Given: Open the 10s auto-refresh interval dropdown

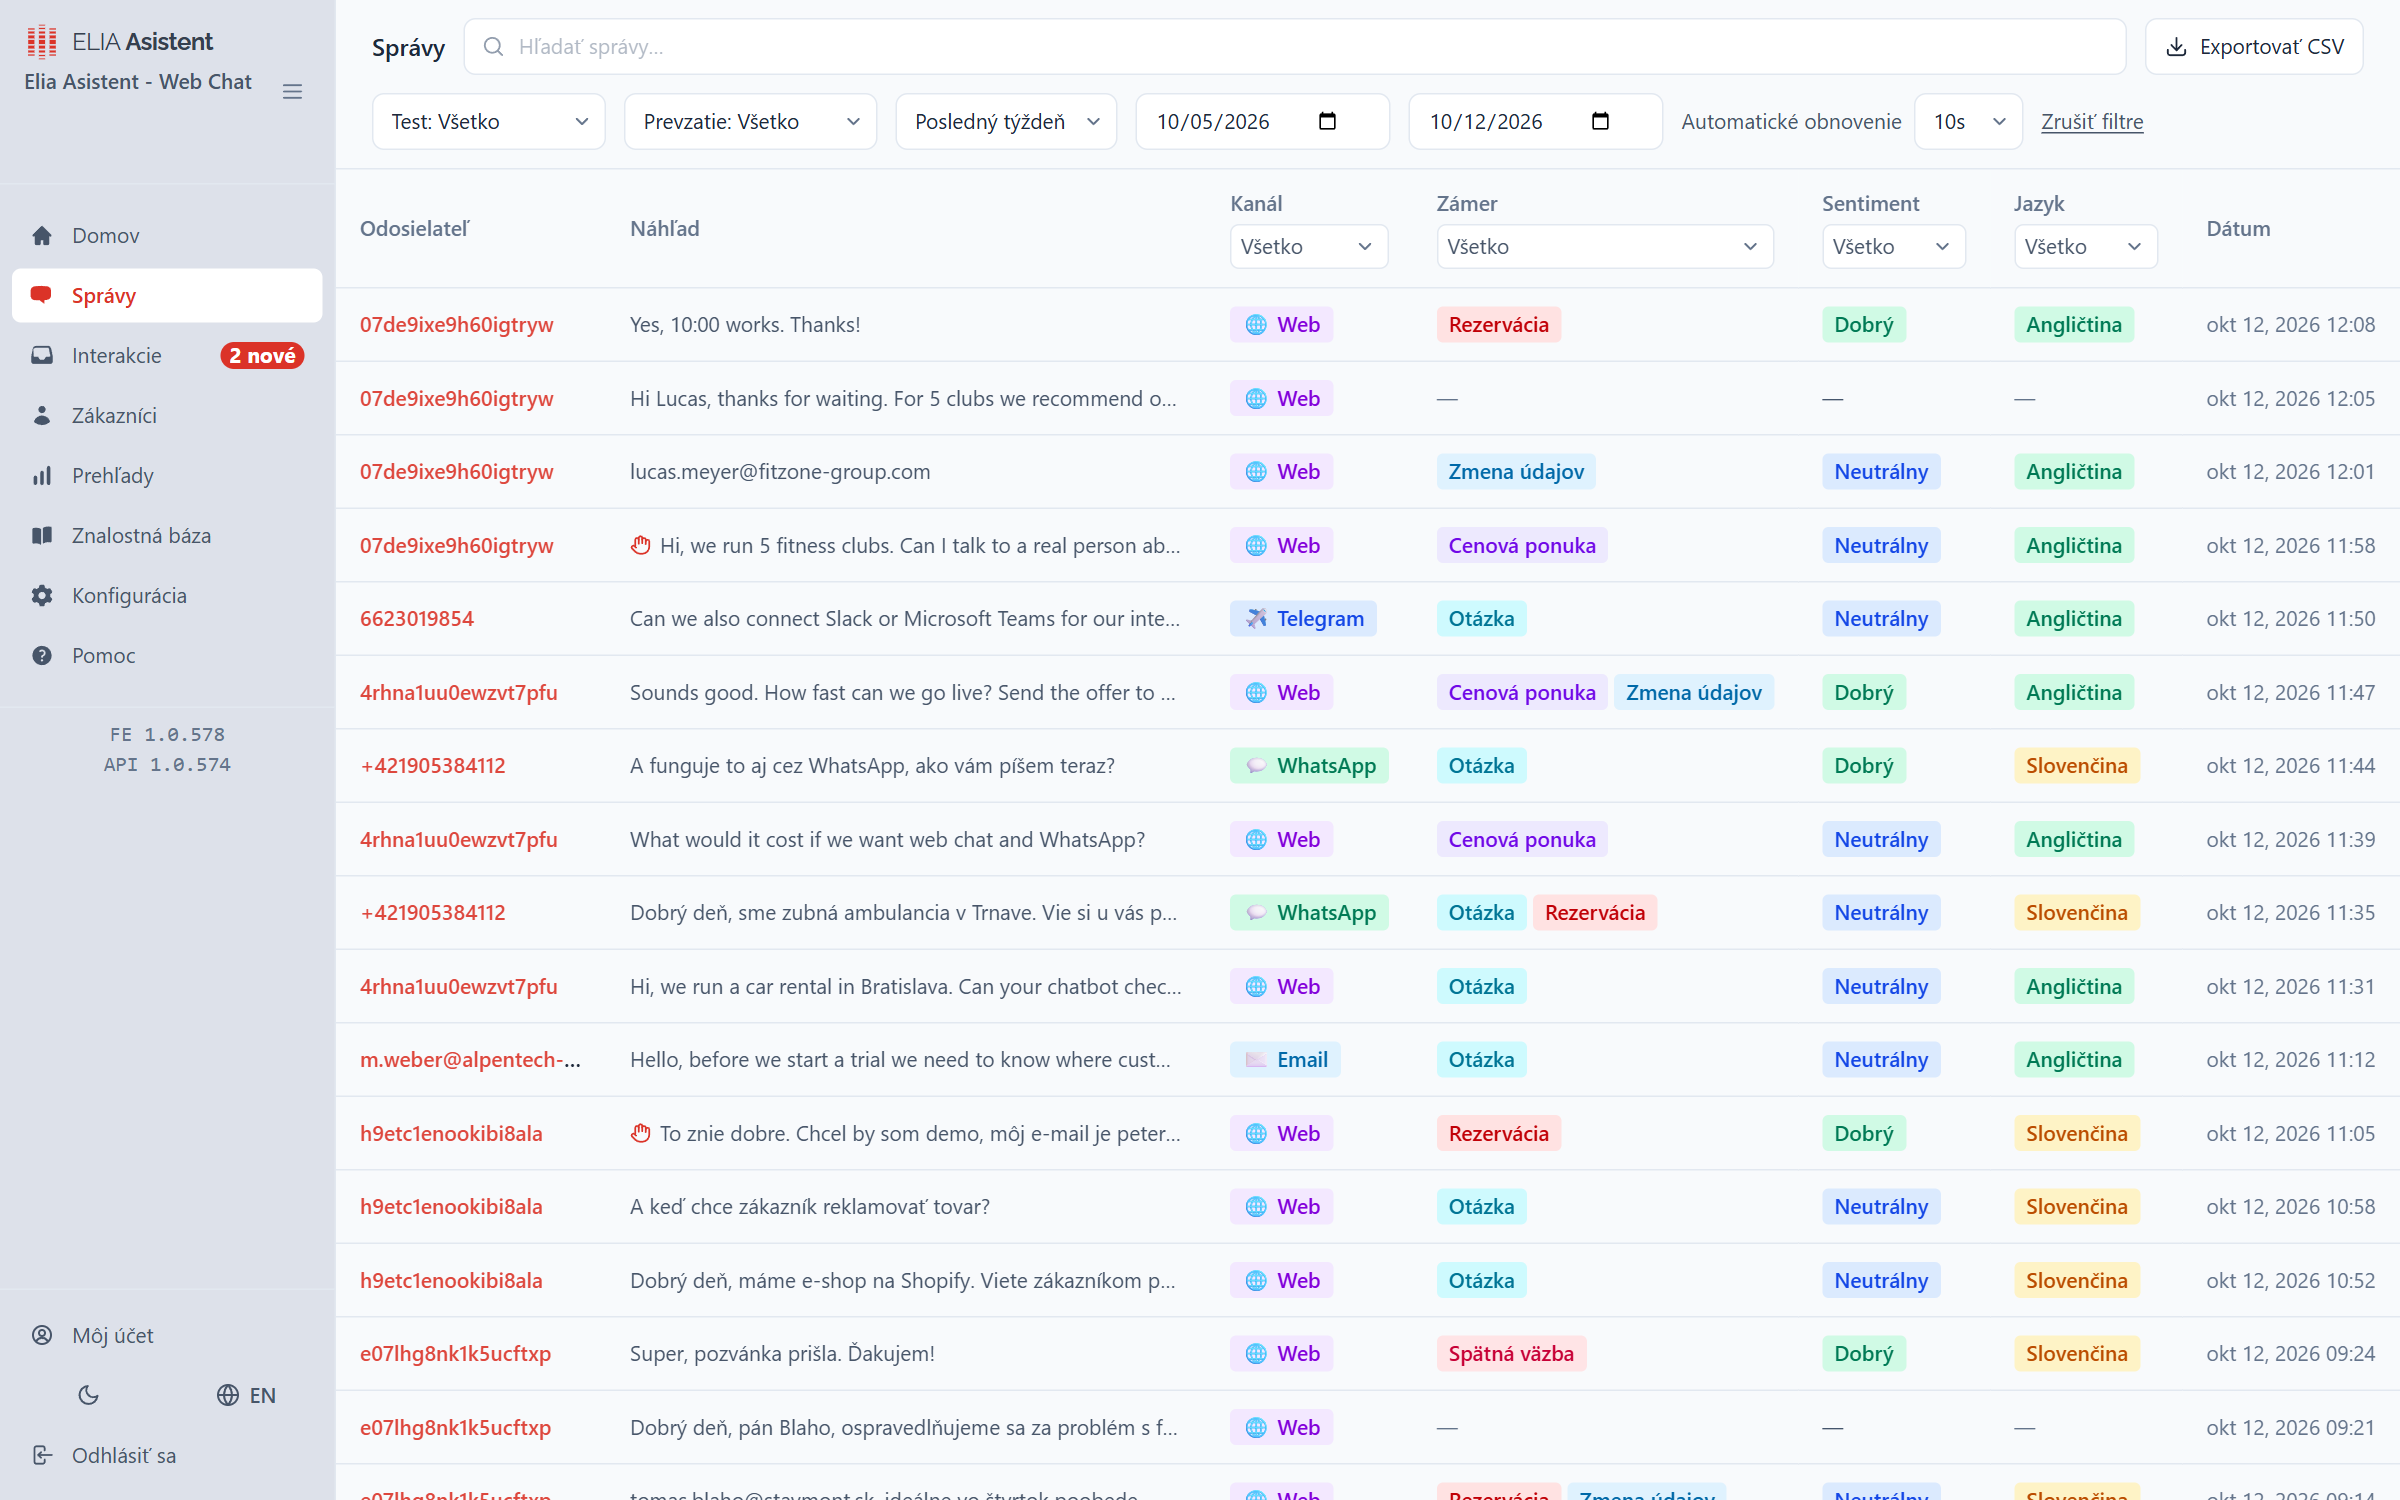Looking at the screenshot, I should [x=1968, y=122].
